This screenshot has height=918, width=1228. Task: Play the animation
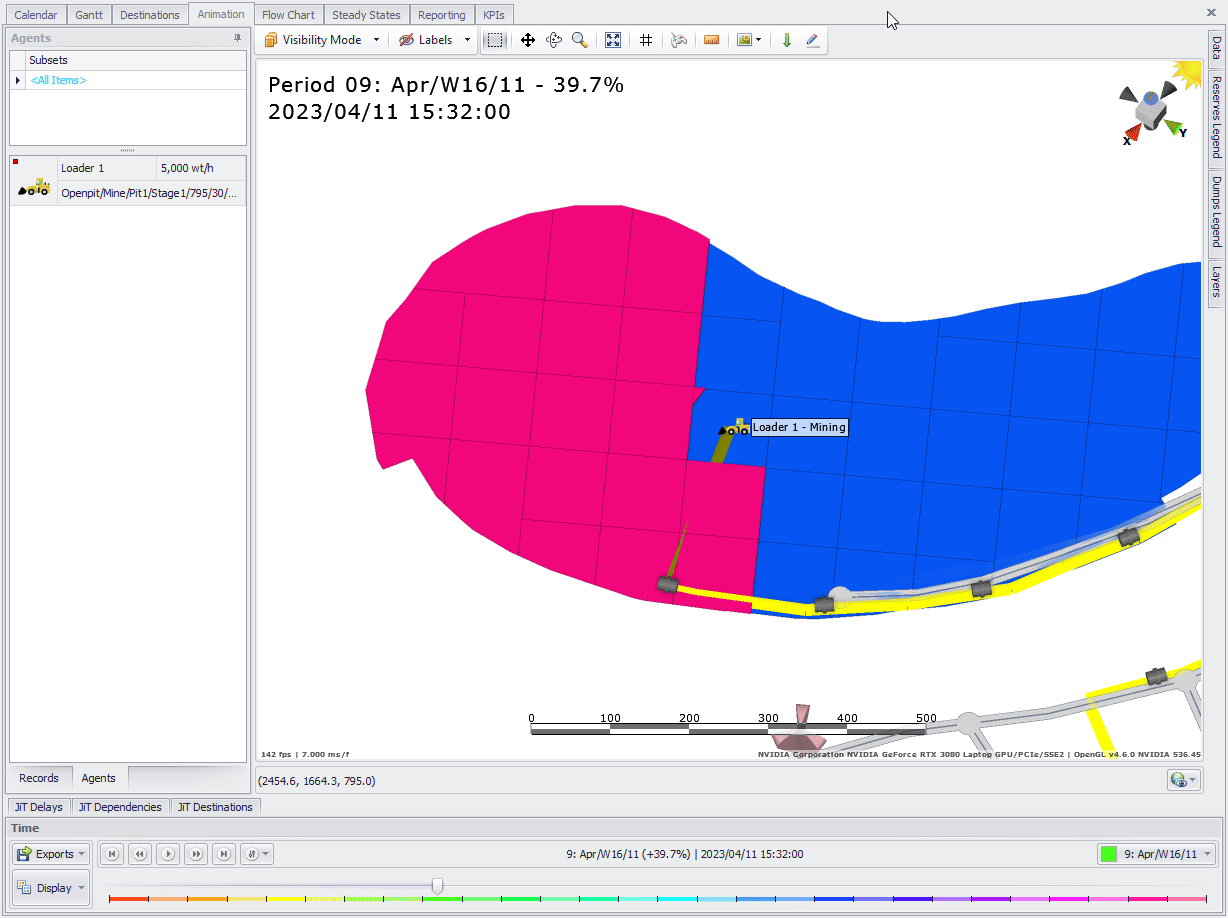pos(169,854)
